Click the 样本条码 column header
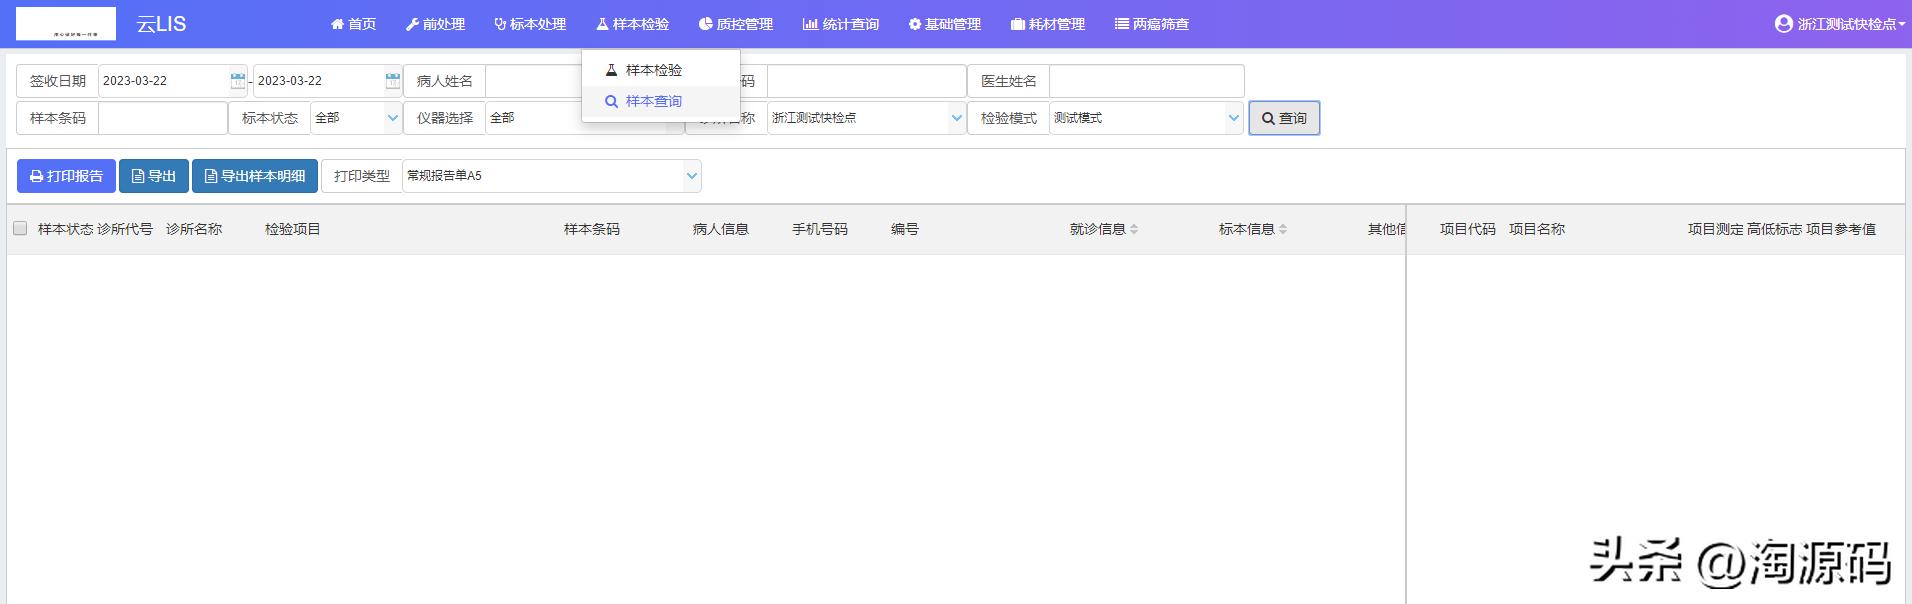This screenshot has width=1912, height=604. click(x=592, y=229)
